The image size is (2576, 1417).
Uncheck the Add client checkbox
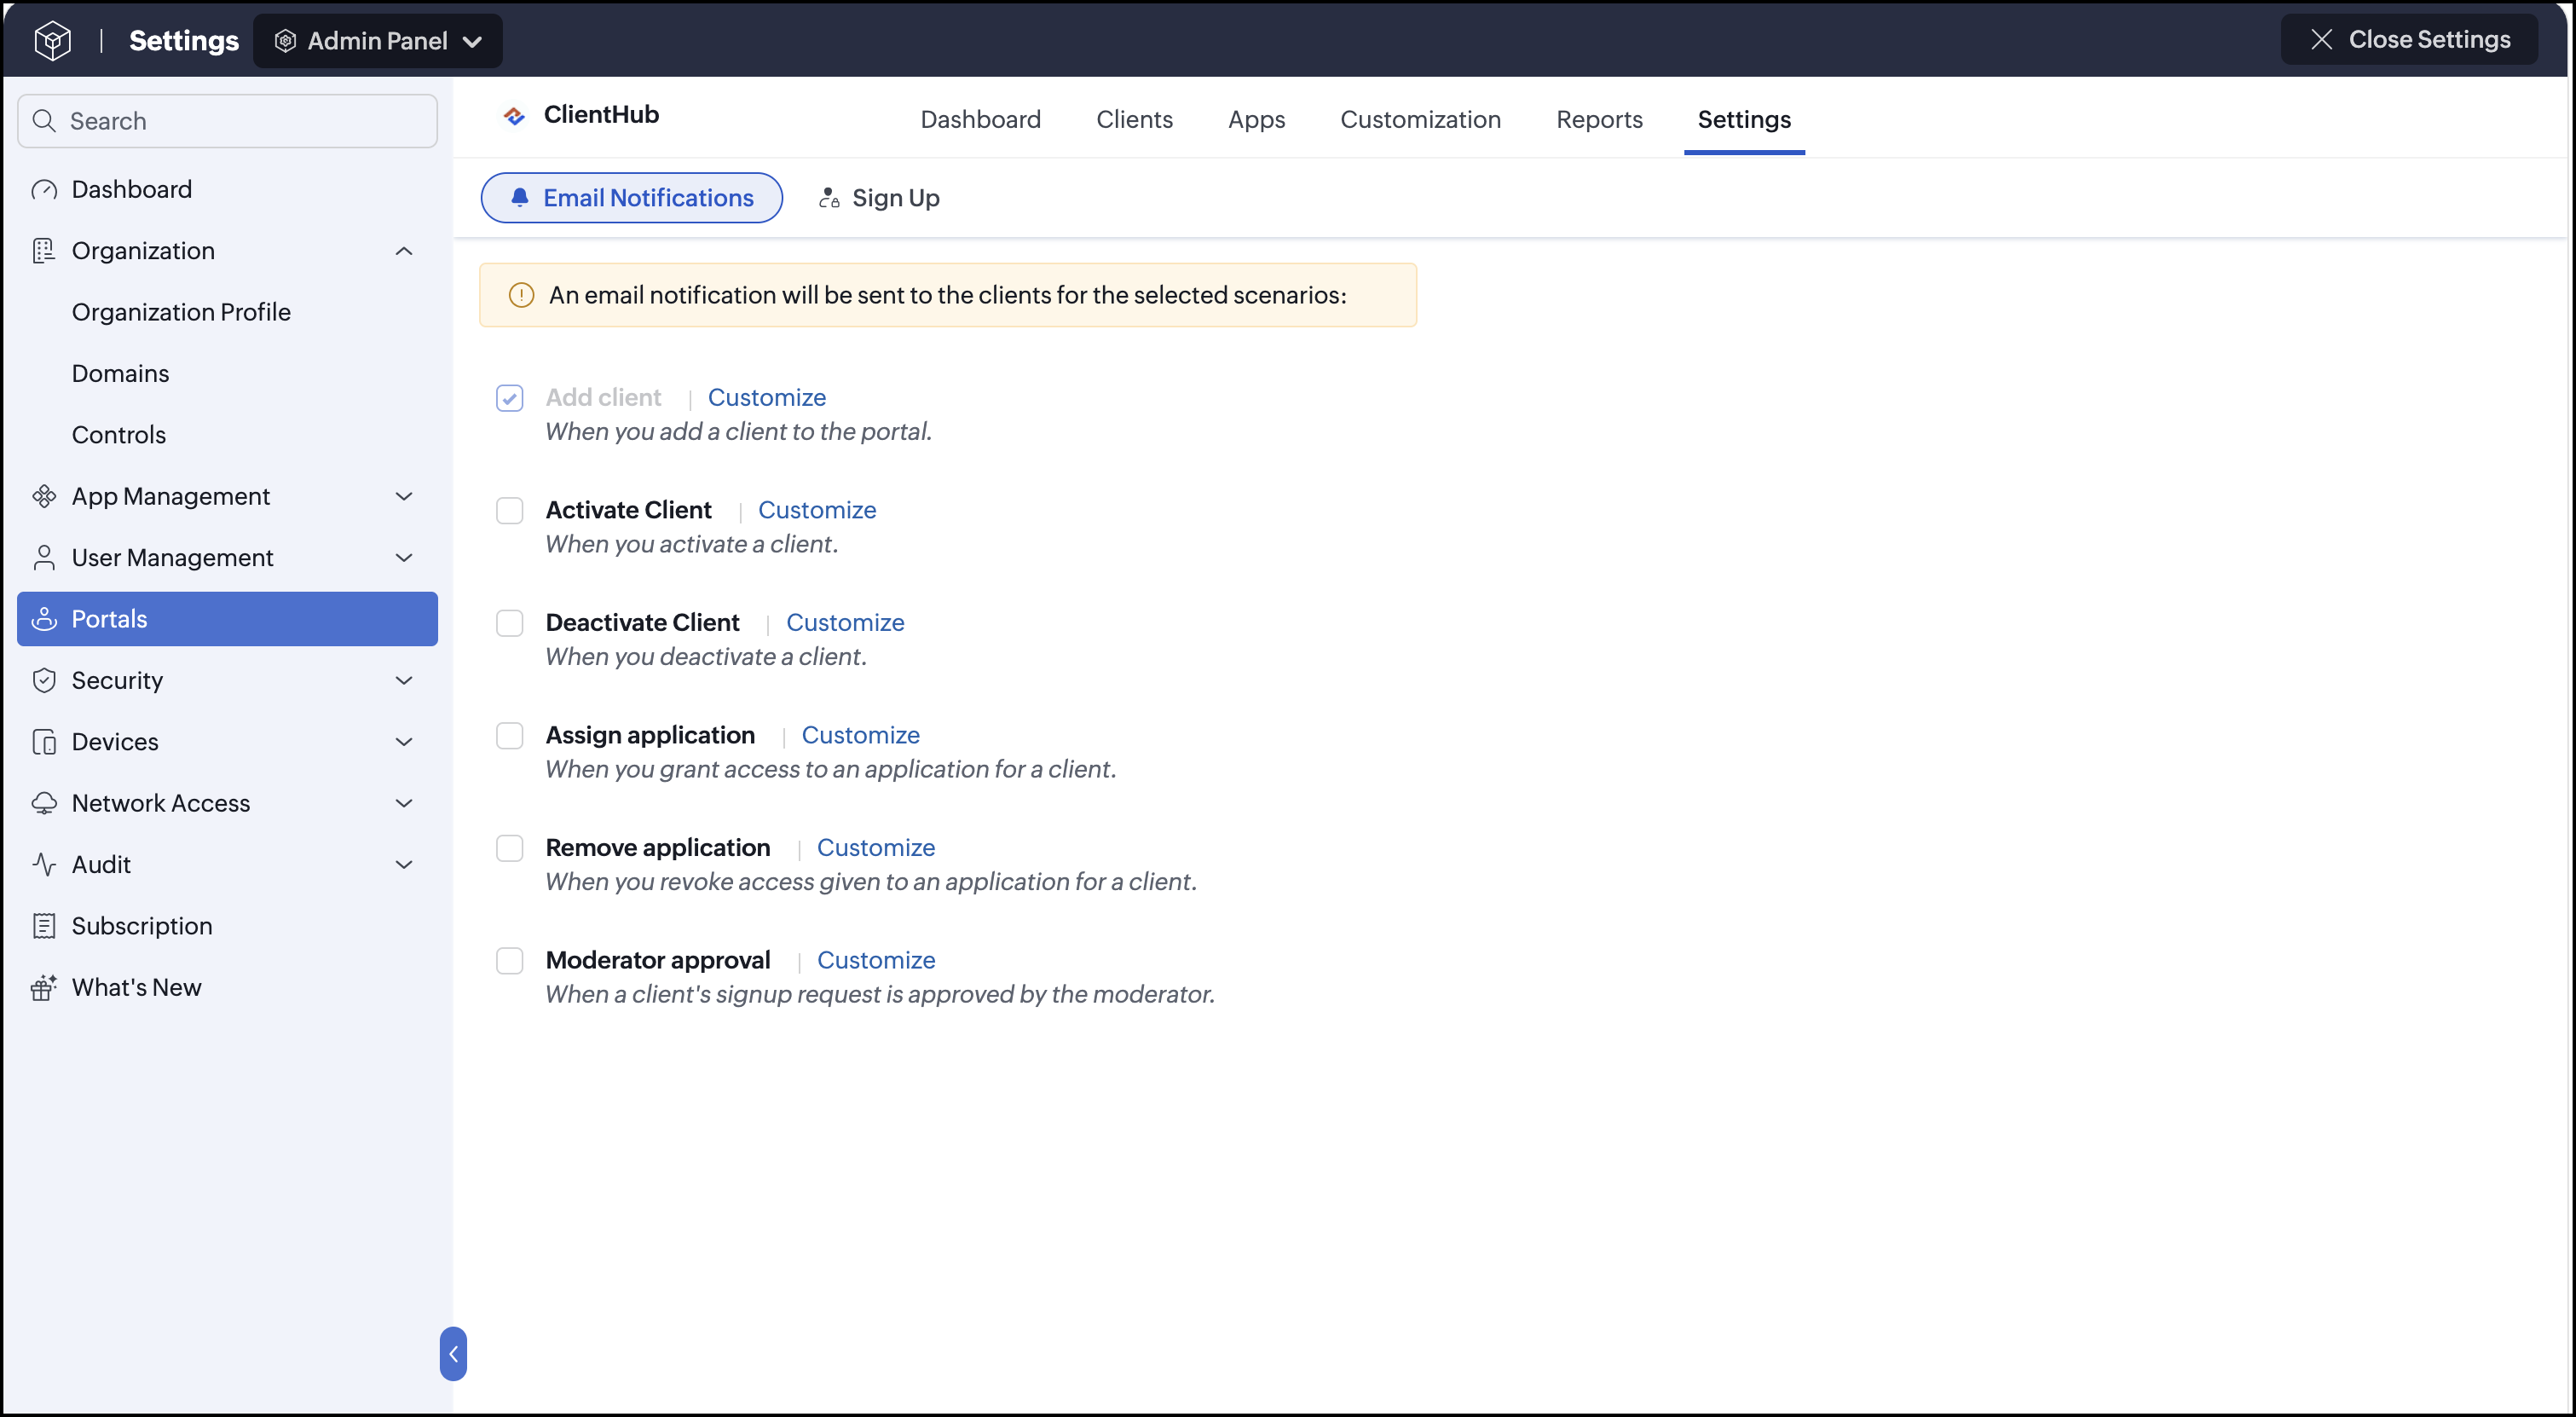click(510, 398)
